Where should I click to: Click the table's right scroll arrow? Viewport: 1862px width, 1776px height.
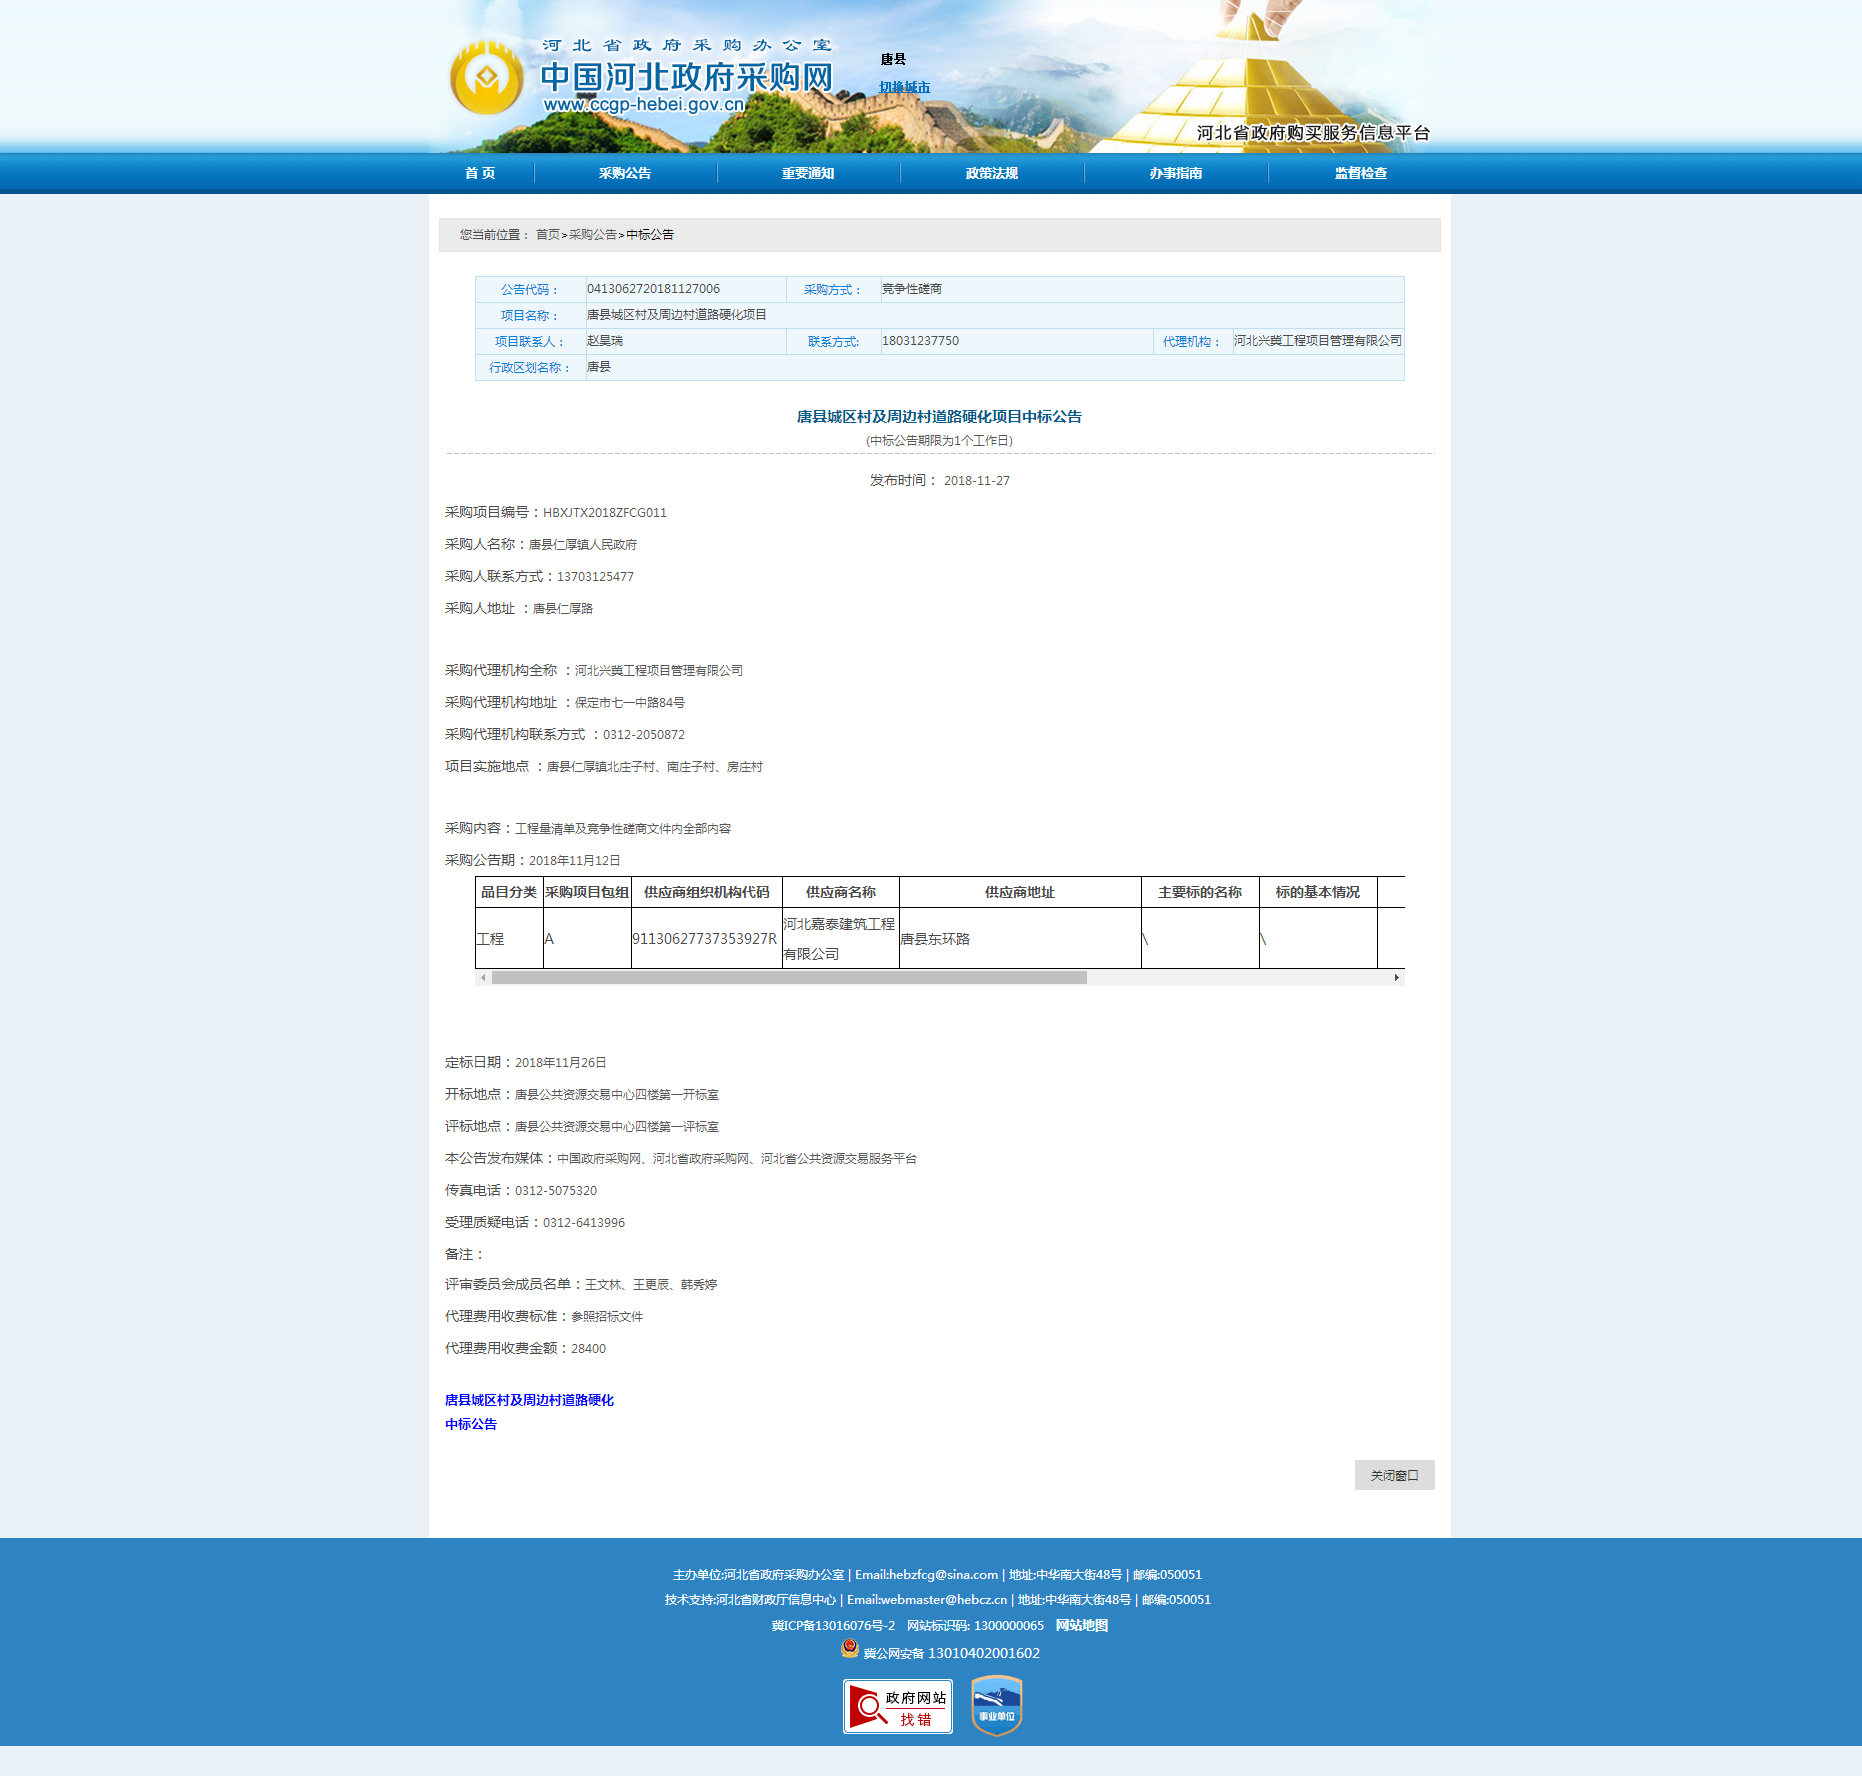[x=1396, y=978]
